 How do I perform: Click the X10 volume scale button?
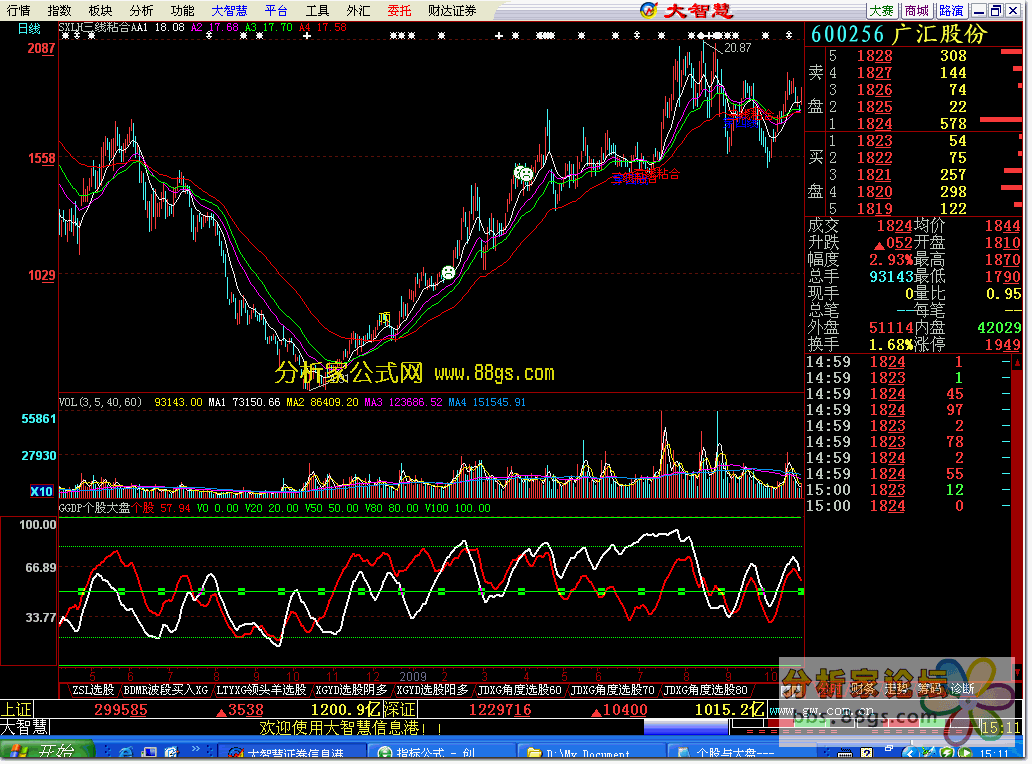(x=41, y=491)
